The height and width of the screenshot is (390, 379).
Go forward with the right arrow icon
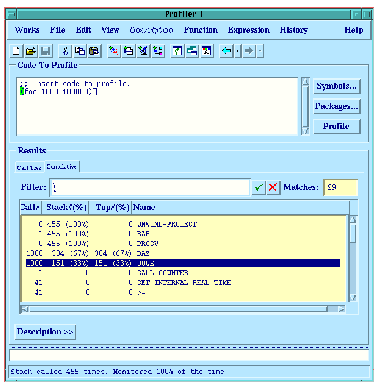(249, 51)
